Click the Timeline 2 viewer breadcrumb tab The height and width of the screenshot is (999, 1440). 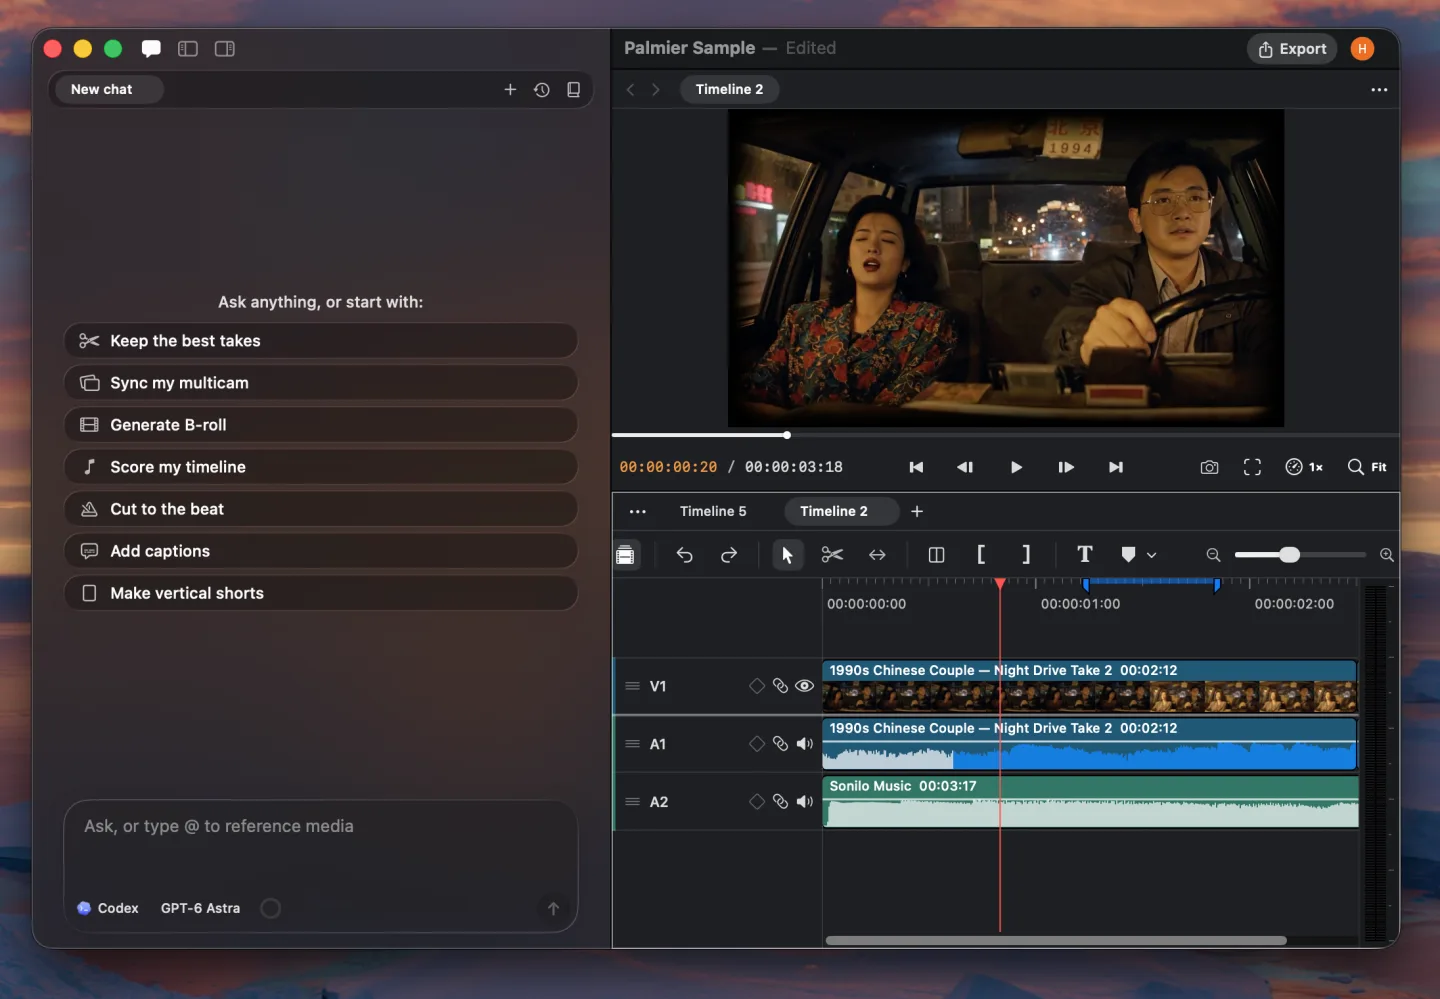click(x=729, y=89)
